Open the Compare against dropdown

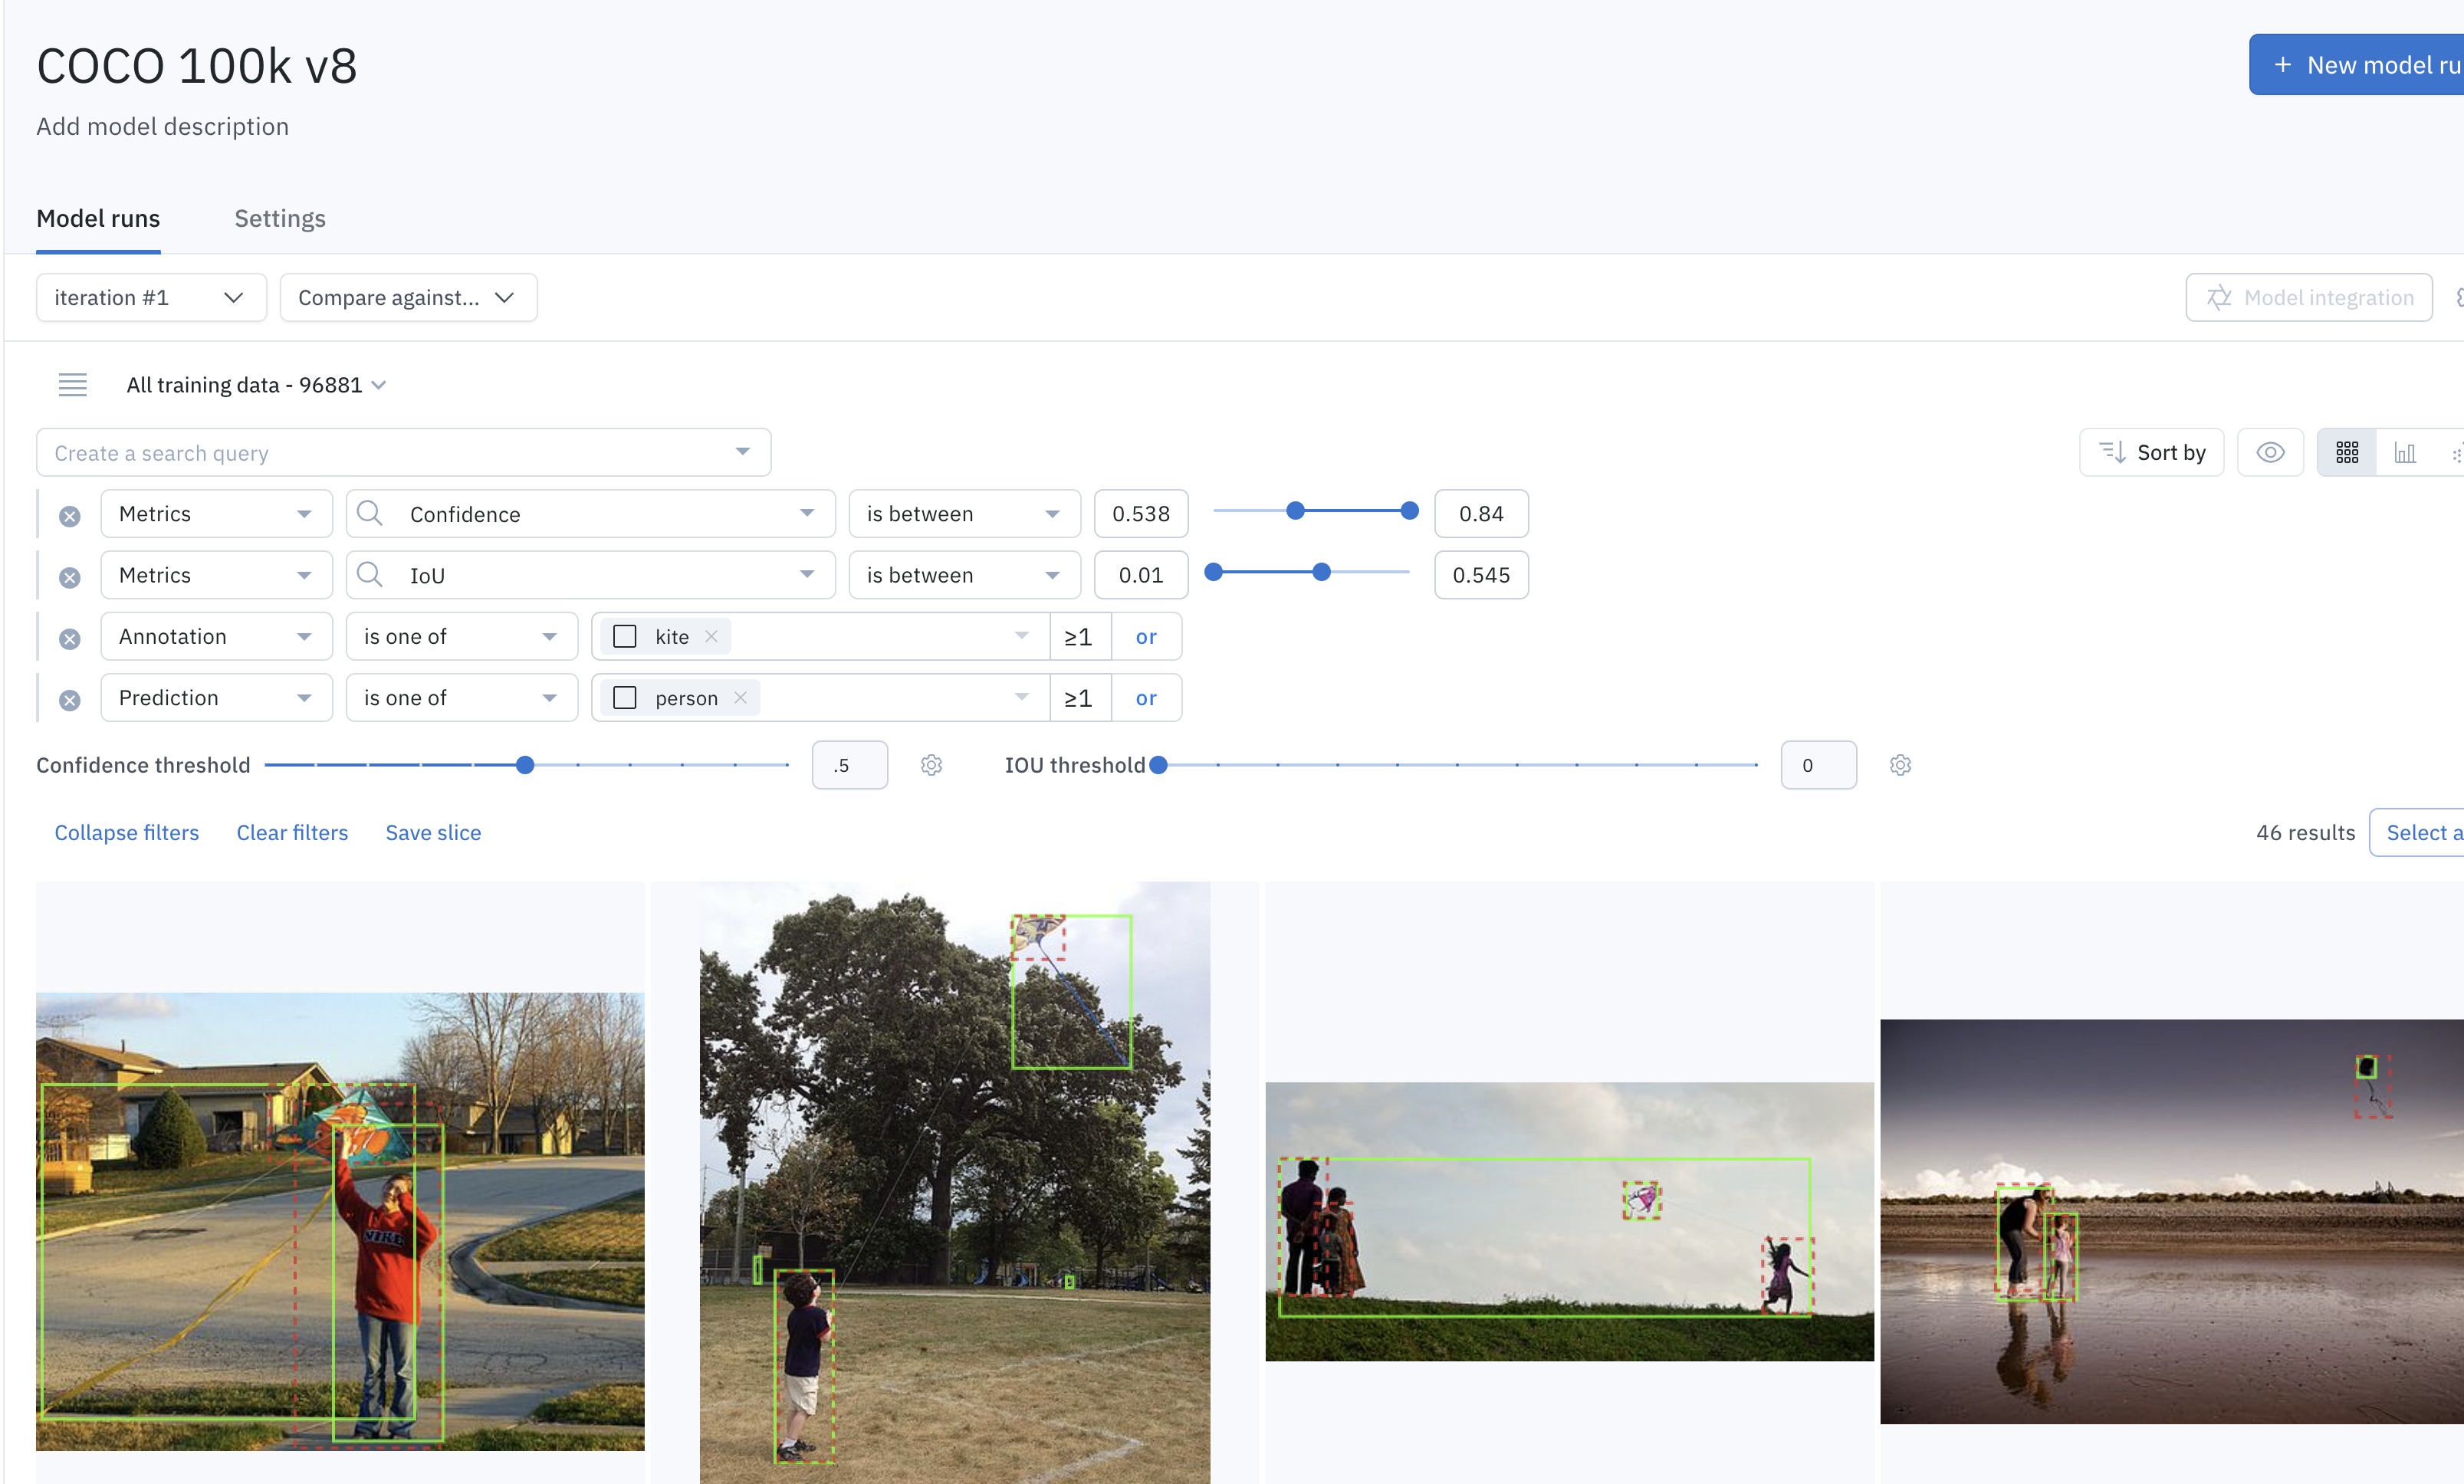405,296
